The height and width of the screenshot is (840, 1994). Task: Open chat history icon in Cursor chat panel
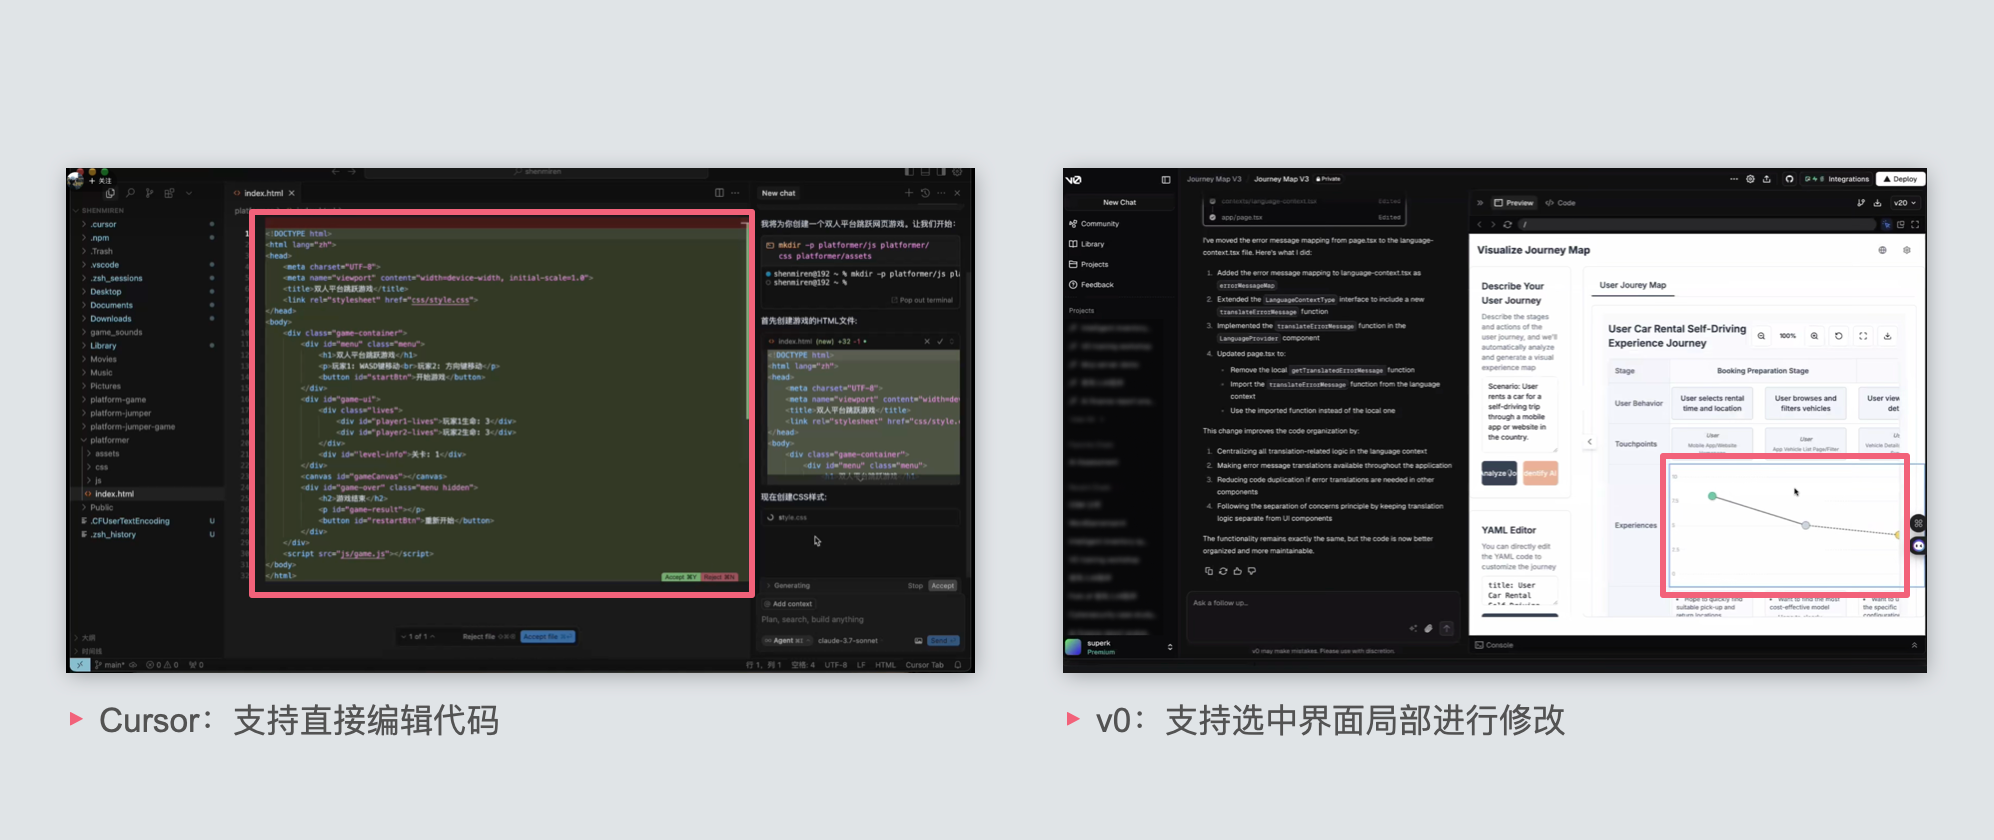coord(925,193)
